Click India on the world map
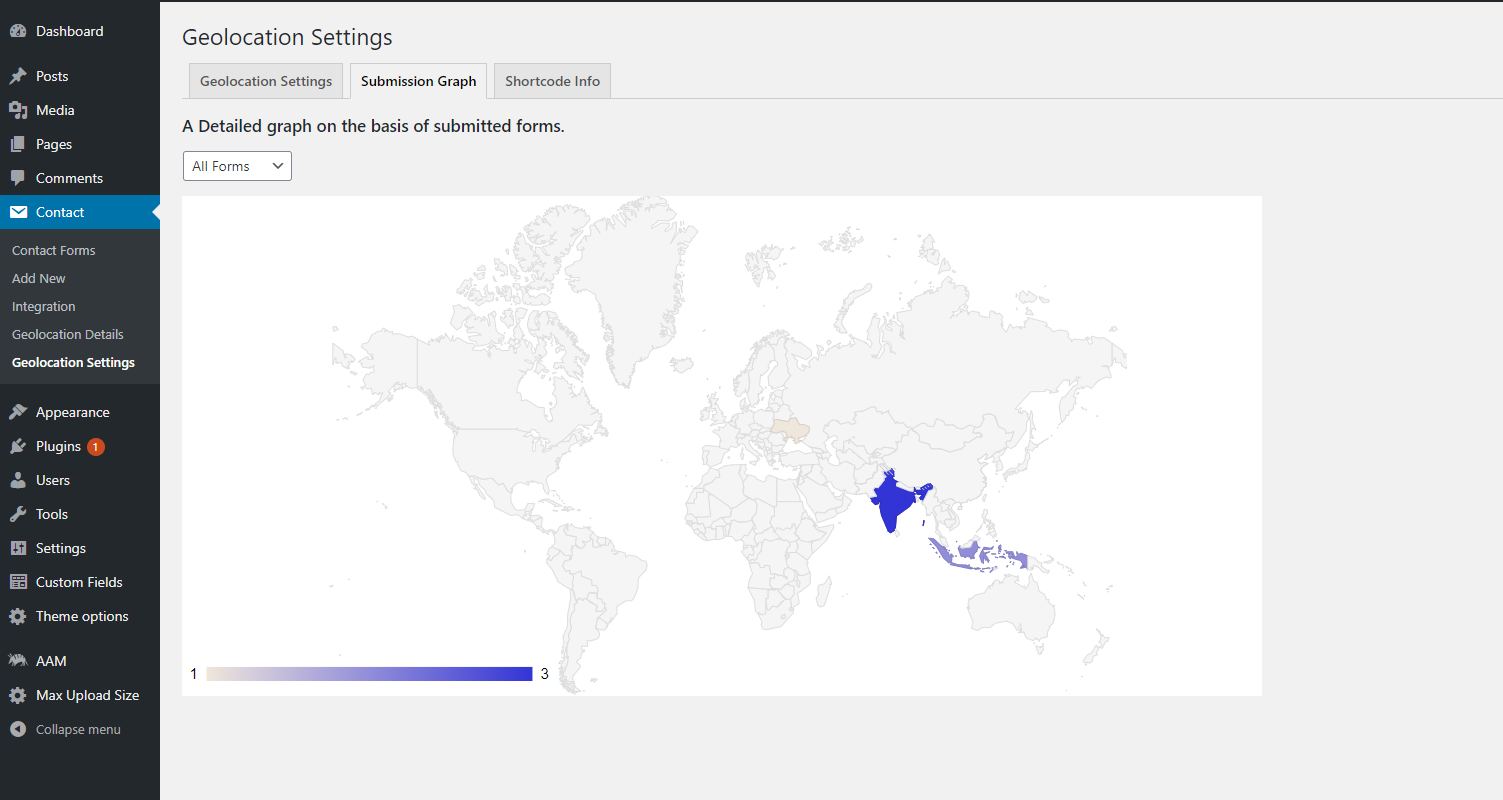Image resolution: width=1503 pixels, height=800 pixels. [x=892, y=502]
